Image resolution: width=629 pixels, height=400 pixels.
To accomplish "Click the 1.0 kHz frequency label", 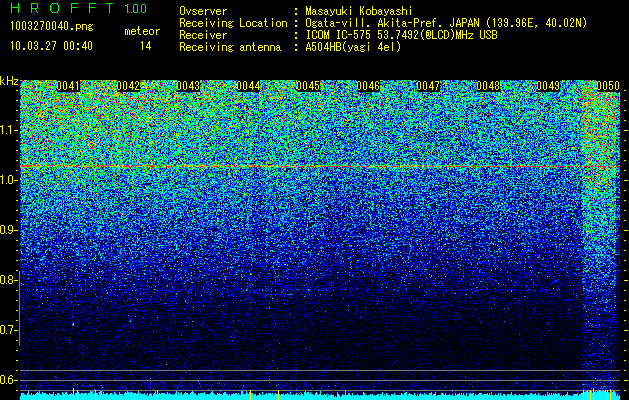I will pos(8,180).
